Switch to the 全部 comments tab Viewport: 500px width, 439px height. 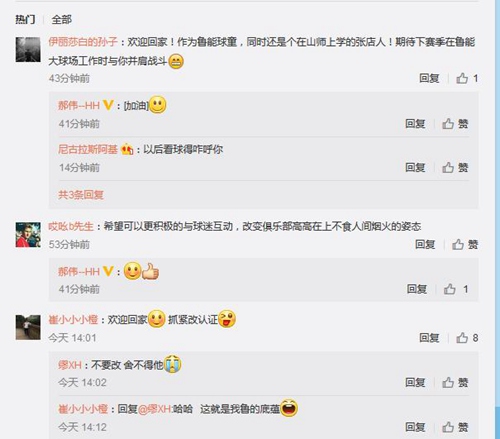[x=61, y=20]
